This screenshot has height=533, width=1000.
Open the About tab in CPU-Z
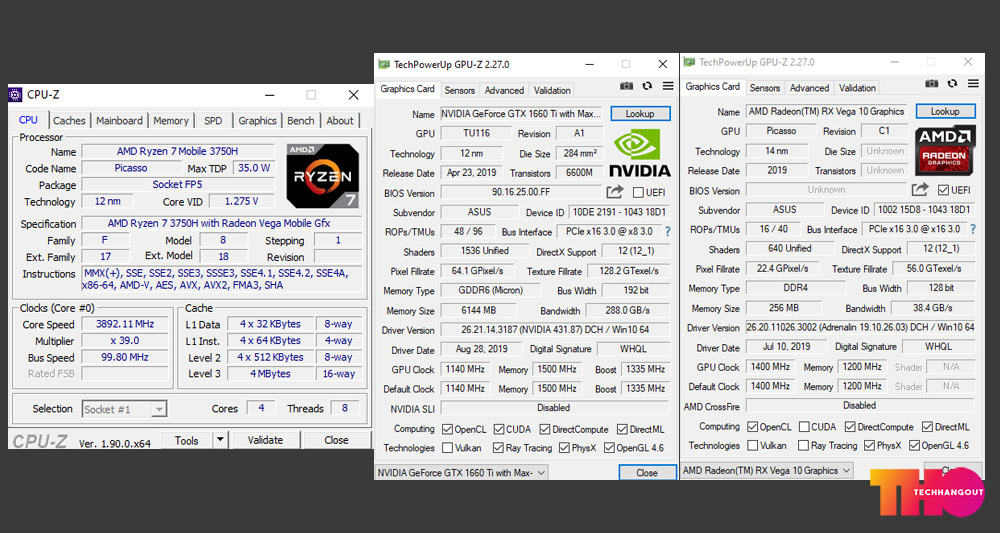click(340, 120)
